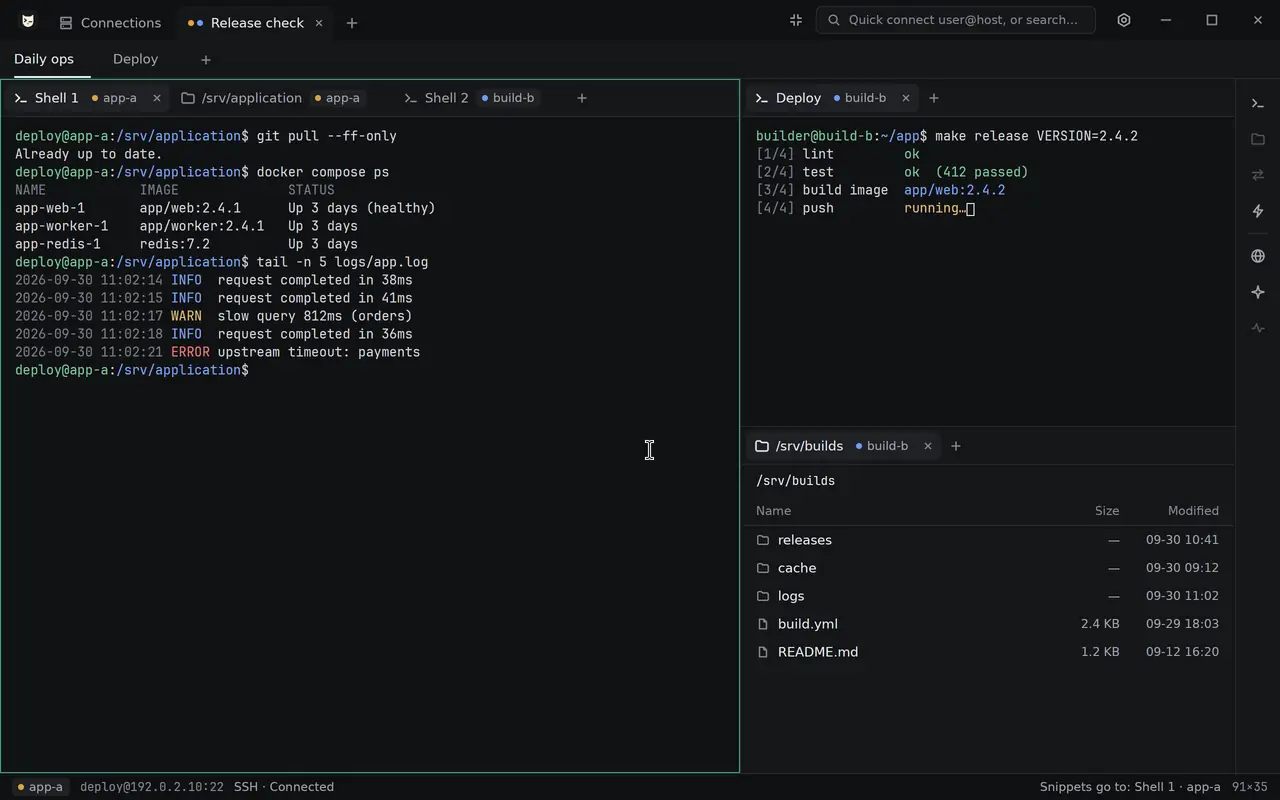Open the sidebar folder files icon

[1258, 139]
